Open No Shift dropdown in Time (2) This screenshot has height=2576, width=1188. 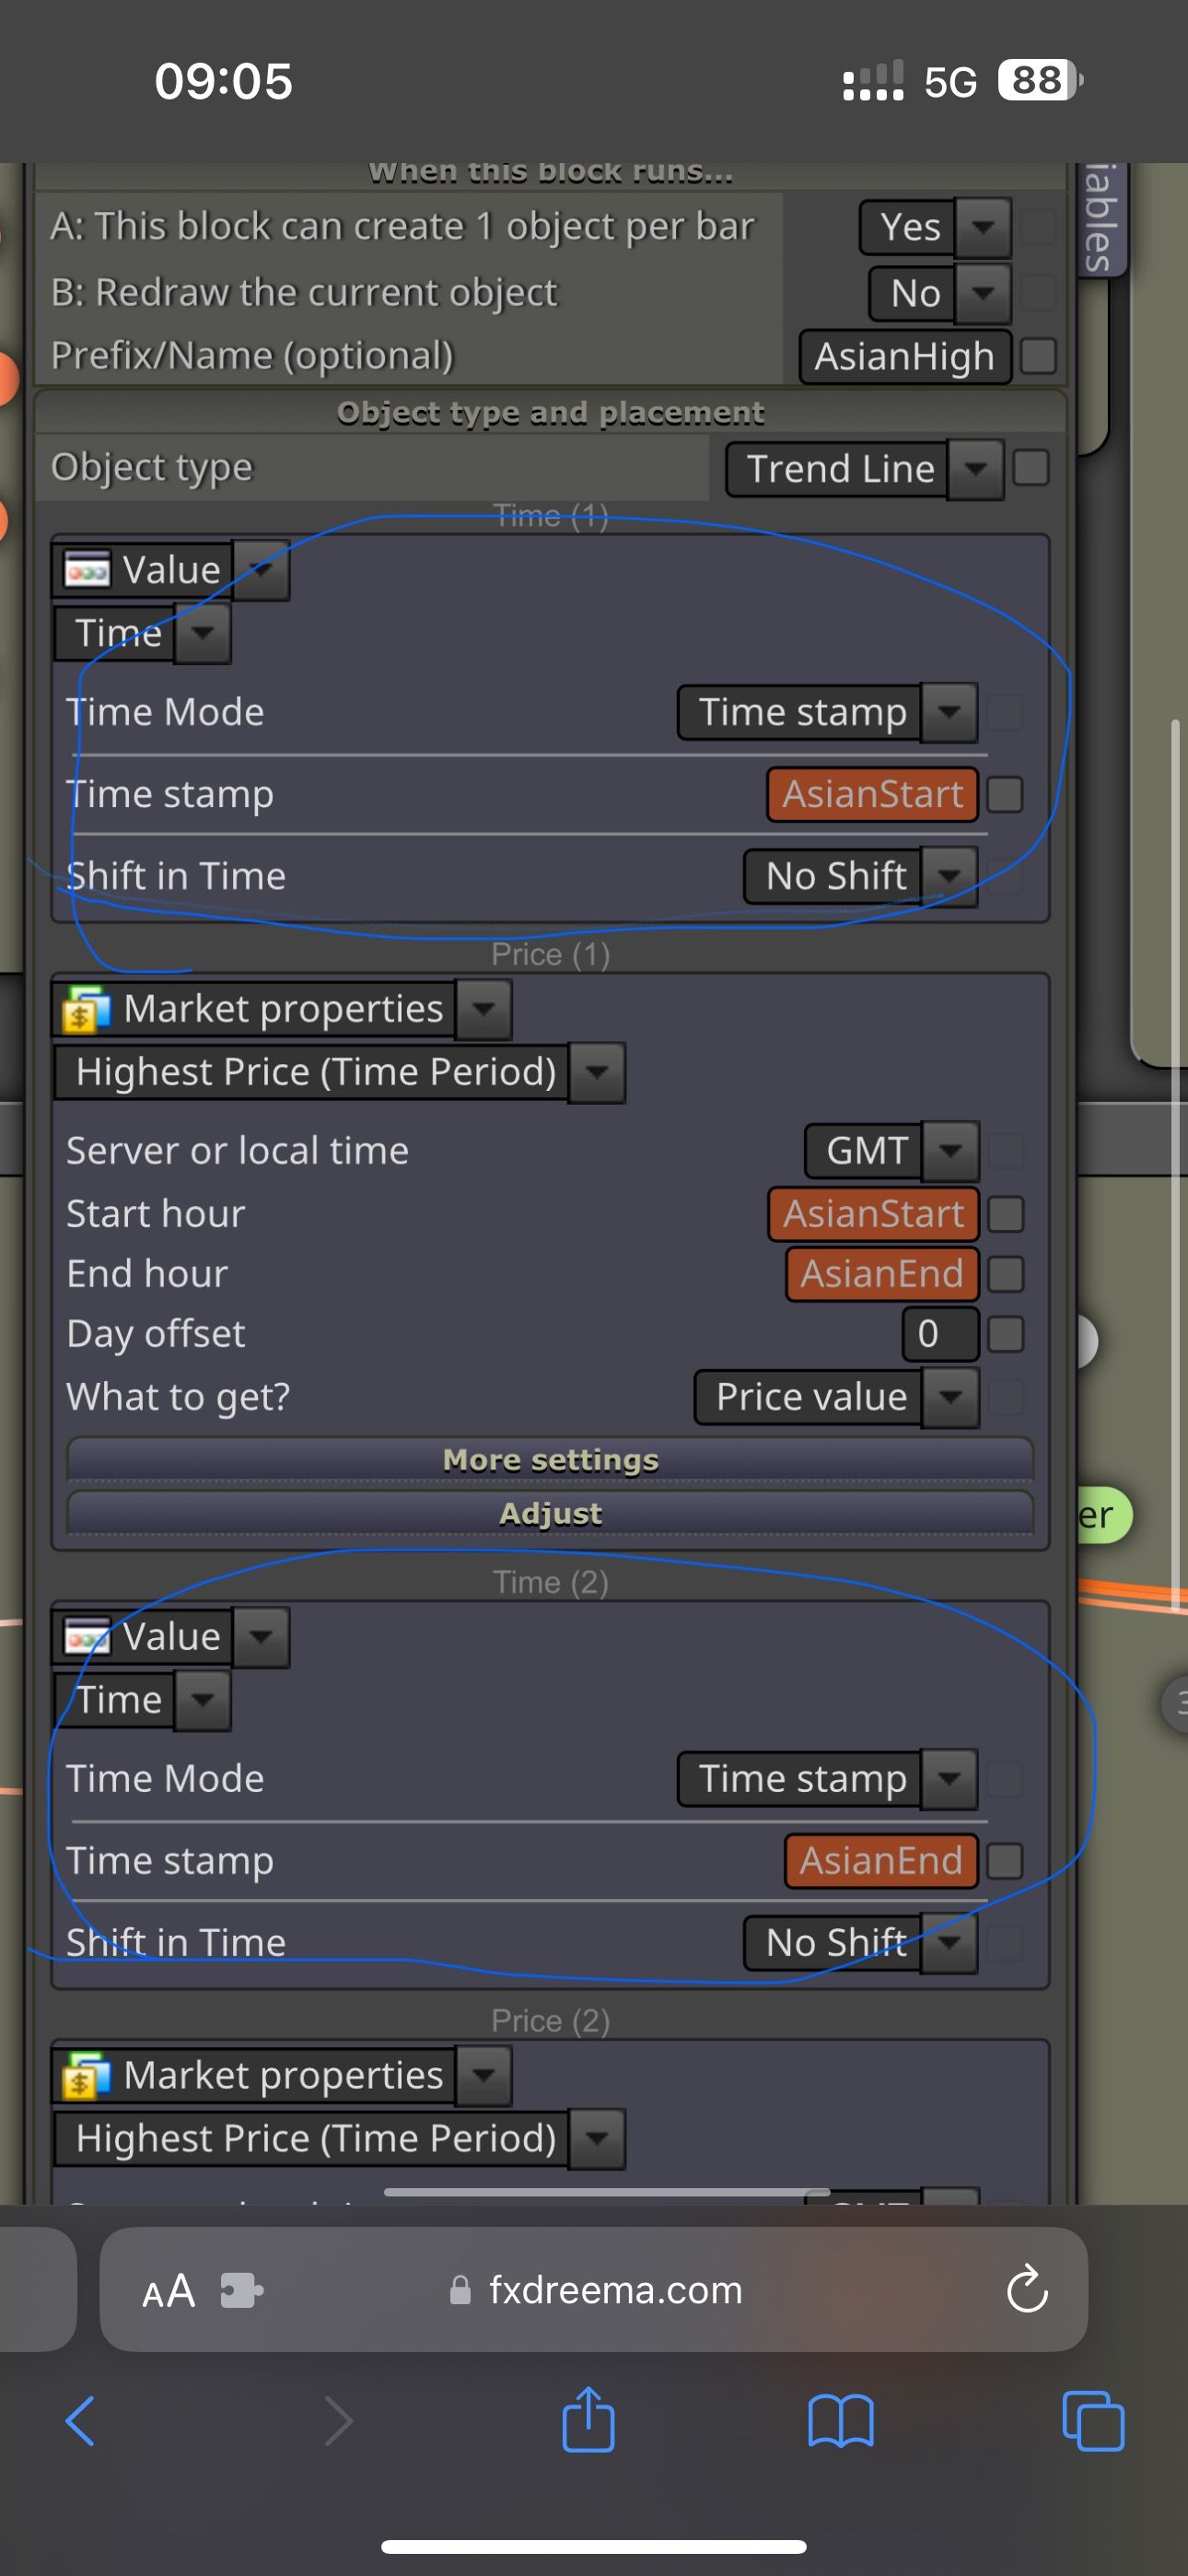click(861, 1943)
